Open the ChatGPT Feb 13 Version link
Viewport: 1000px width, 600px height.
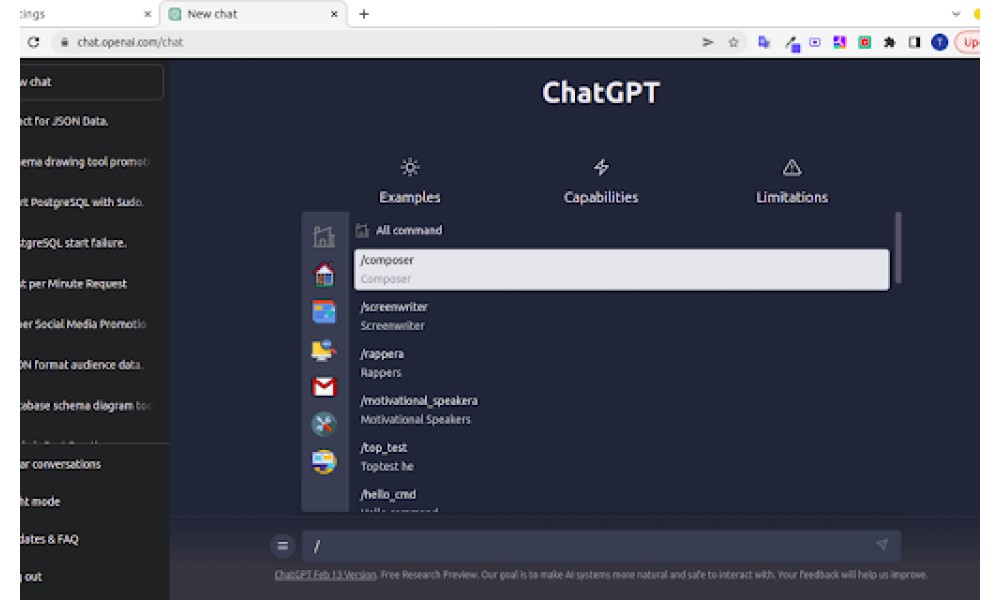pyautogui.click(x=325, y=574)
